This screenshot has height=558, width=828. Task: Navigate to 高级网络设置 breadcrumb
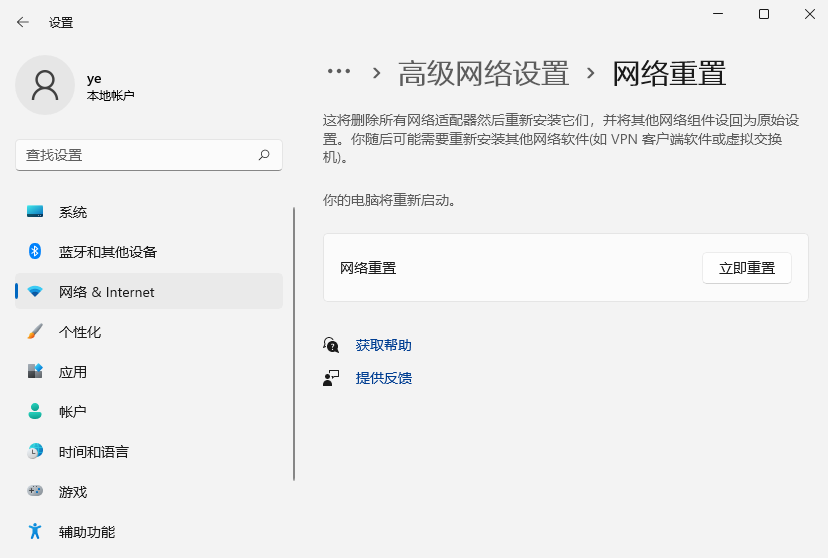pos(483,73)
